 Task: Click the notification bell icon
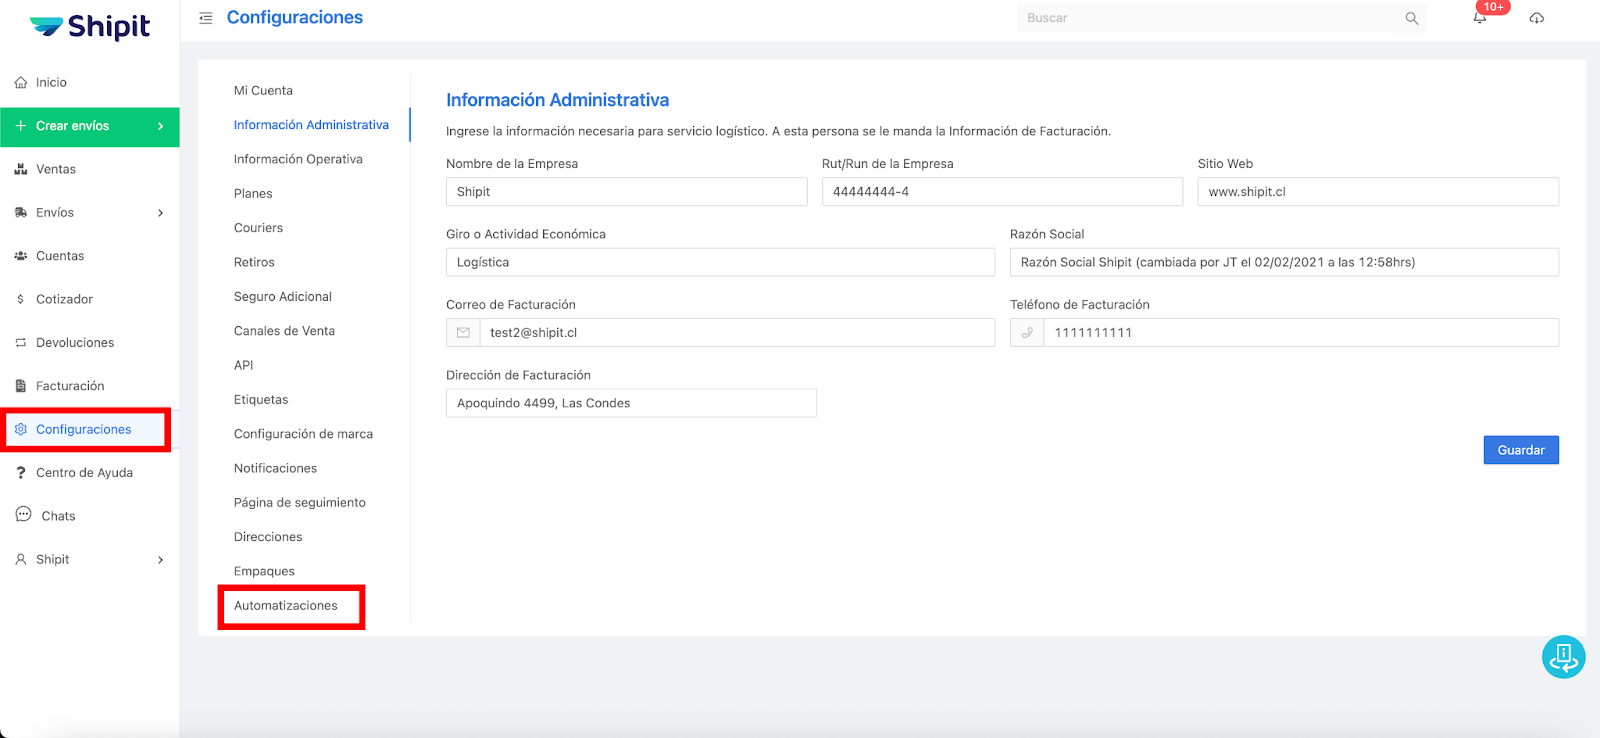tap(1480, 18)
